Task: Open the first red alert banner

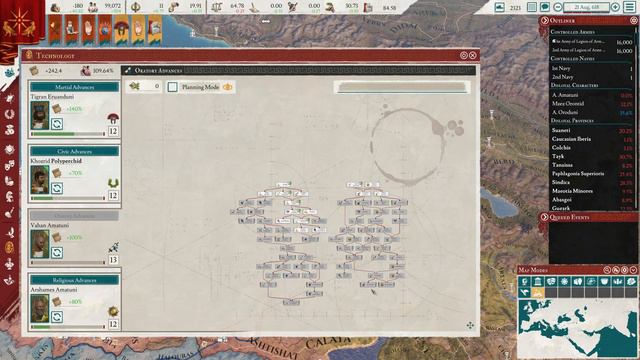Action: click(x=55, y=30)
